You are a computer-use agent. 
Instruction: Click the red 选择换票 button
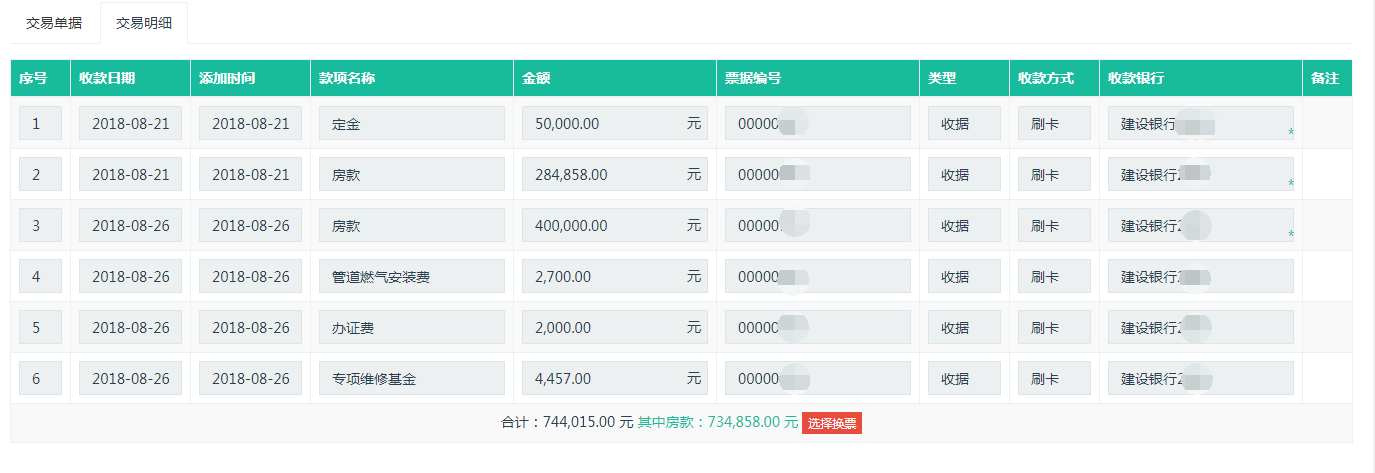click(x=831, y=423)
